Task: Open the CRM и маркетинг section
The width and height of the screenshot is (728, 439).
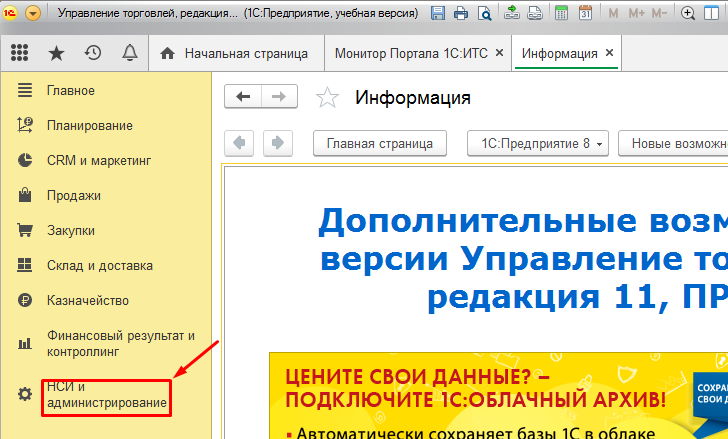Action: pos(99,161)
